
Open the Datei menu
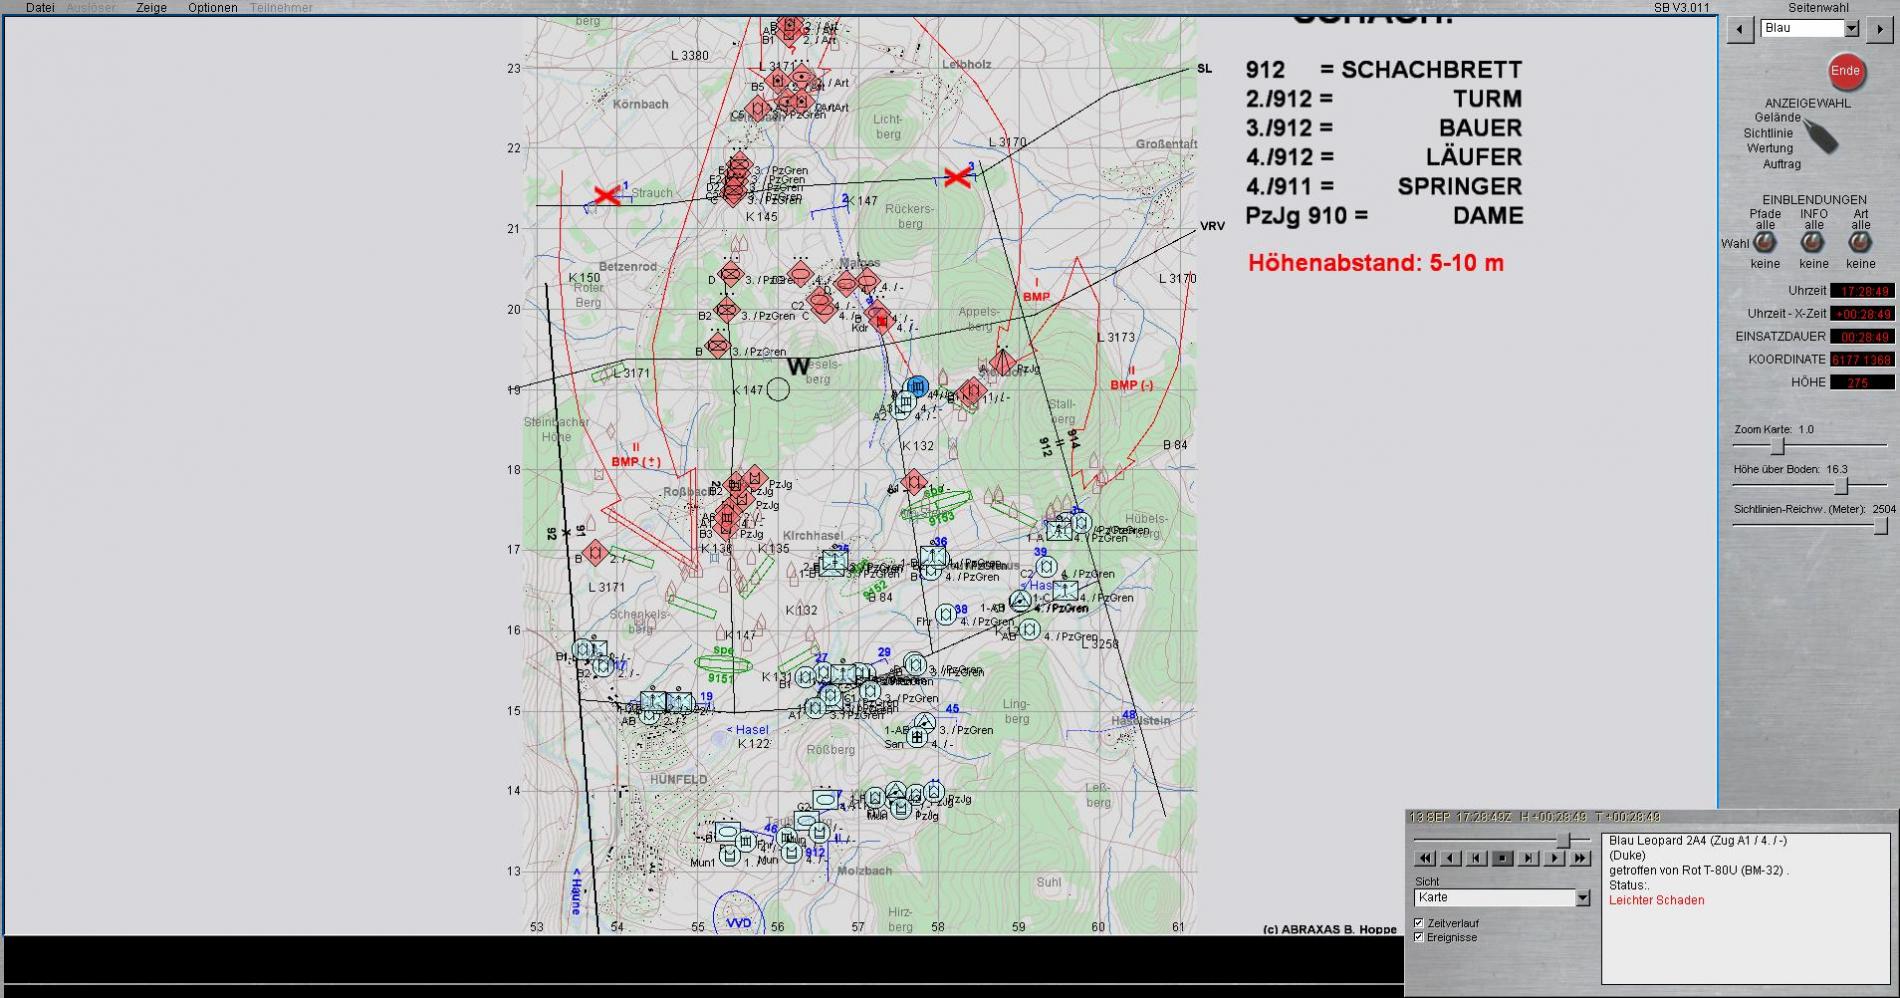[40, 8]
